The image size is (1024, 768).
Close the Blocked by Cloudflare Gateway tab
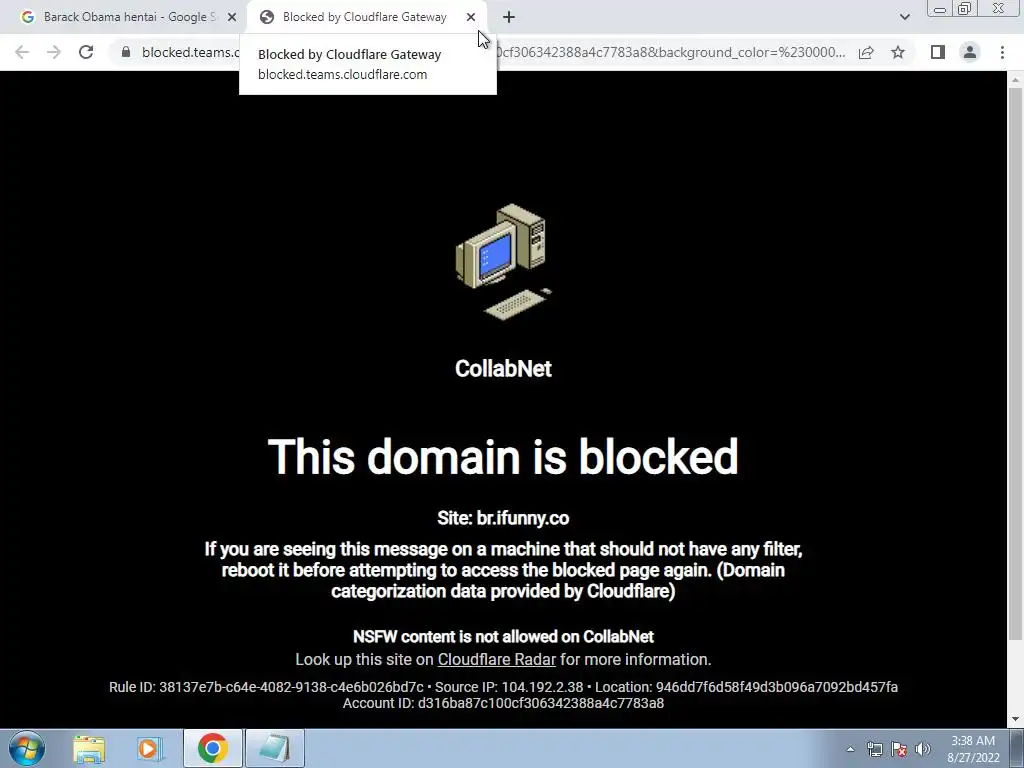(x=471, y=17)
